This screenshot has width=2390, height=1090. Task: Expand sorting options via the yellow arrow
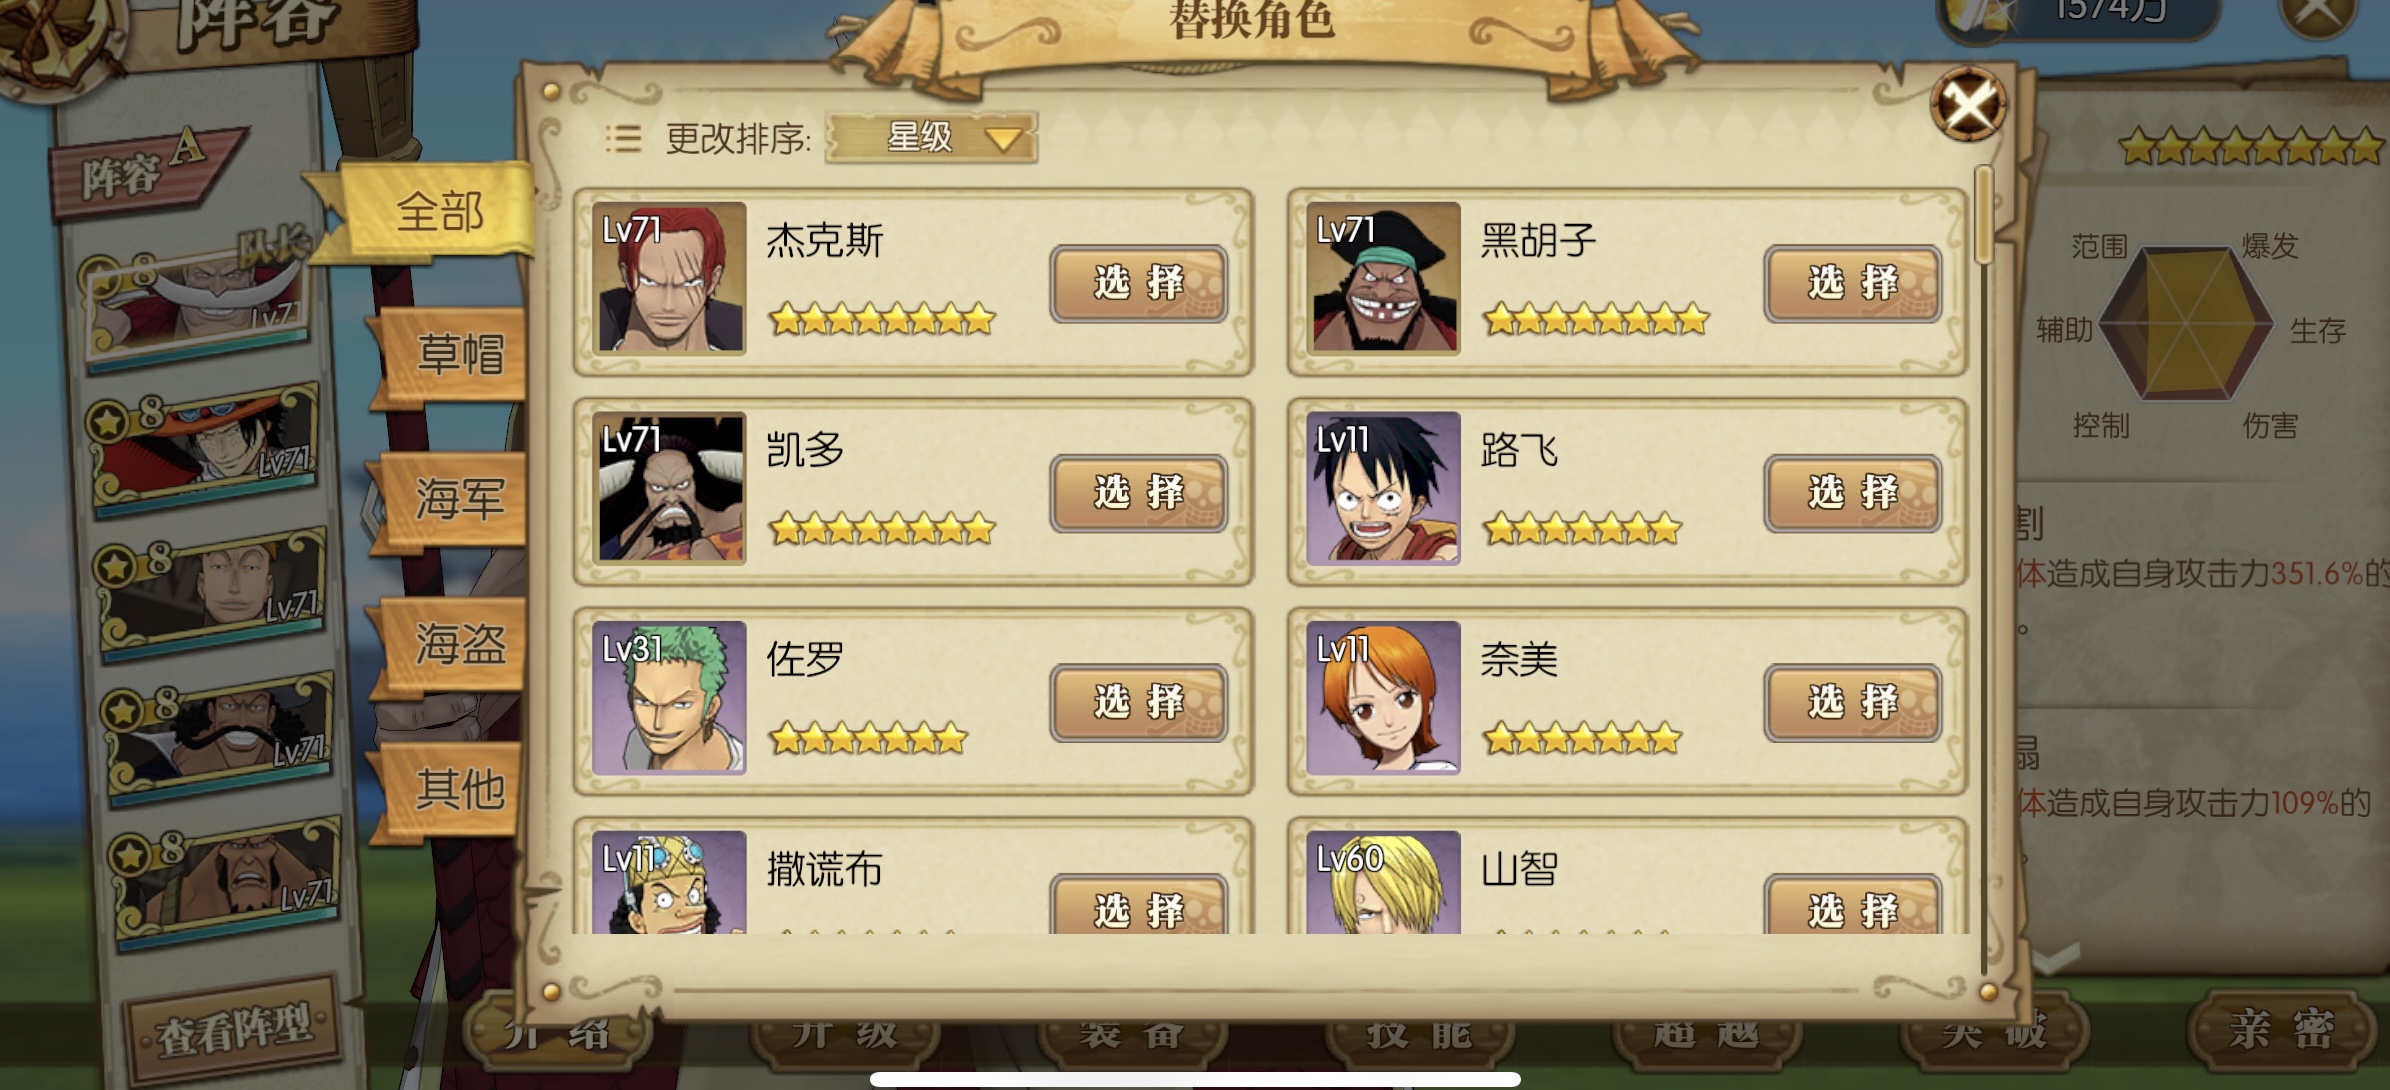[1003, 138]
